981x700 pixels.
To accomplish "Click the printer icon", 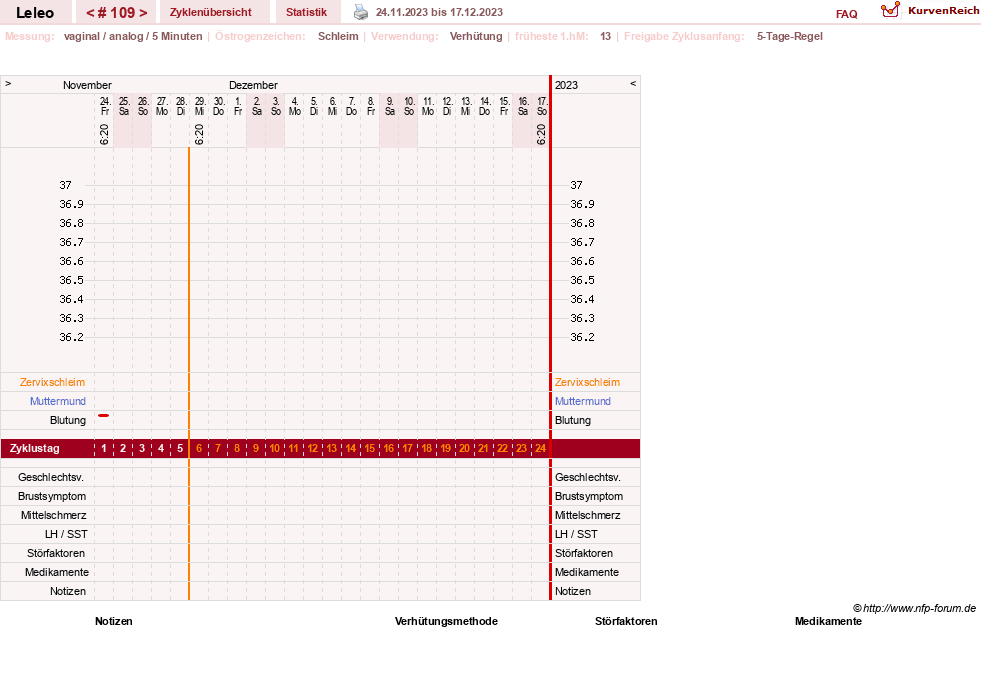I will [x=361, y=12].
